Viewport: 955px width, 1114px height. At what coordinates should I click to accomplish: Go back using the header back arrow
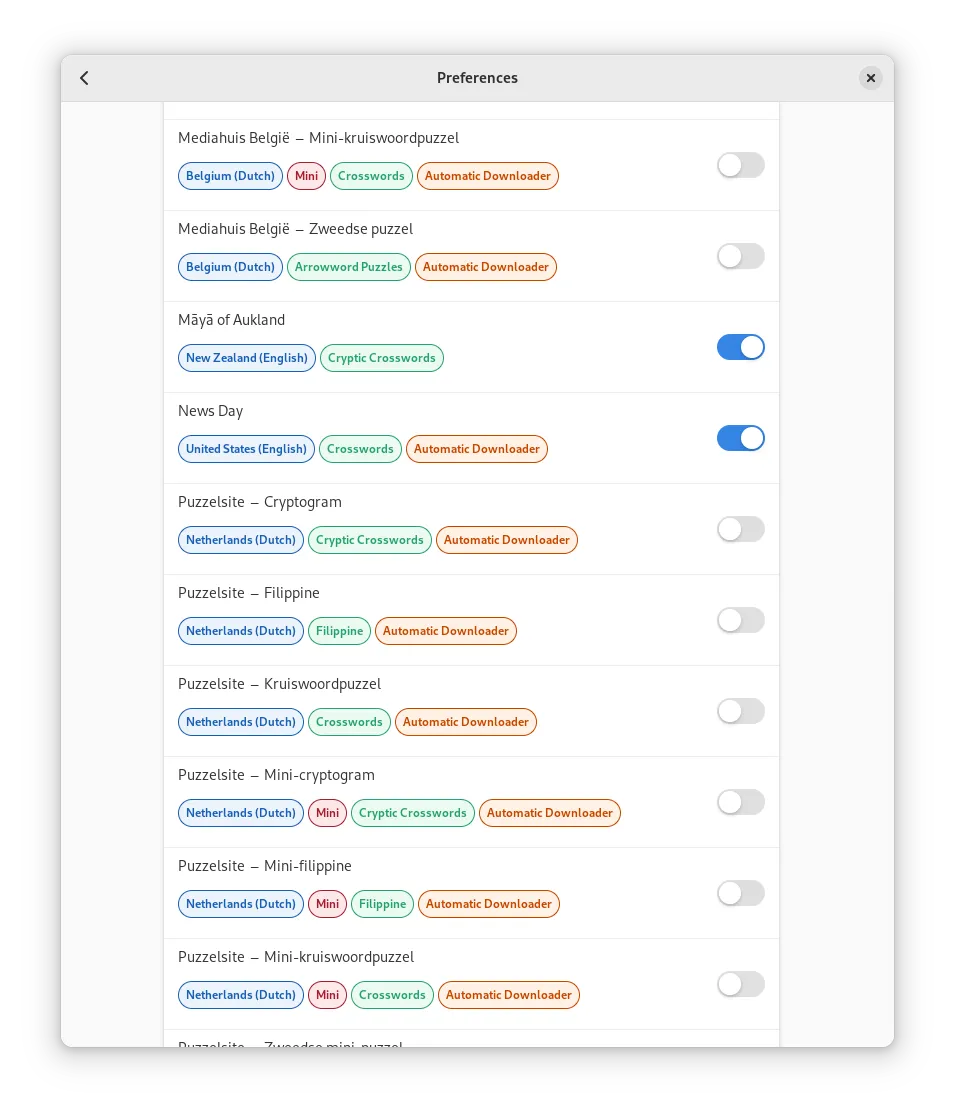[x=85, y=78]
